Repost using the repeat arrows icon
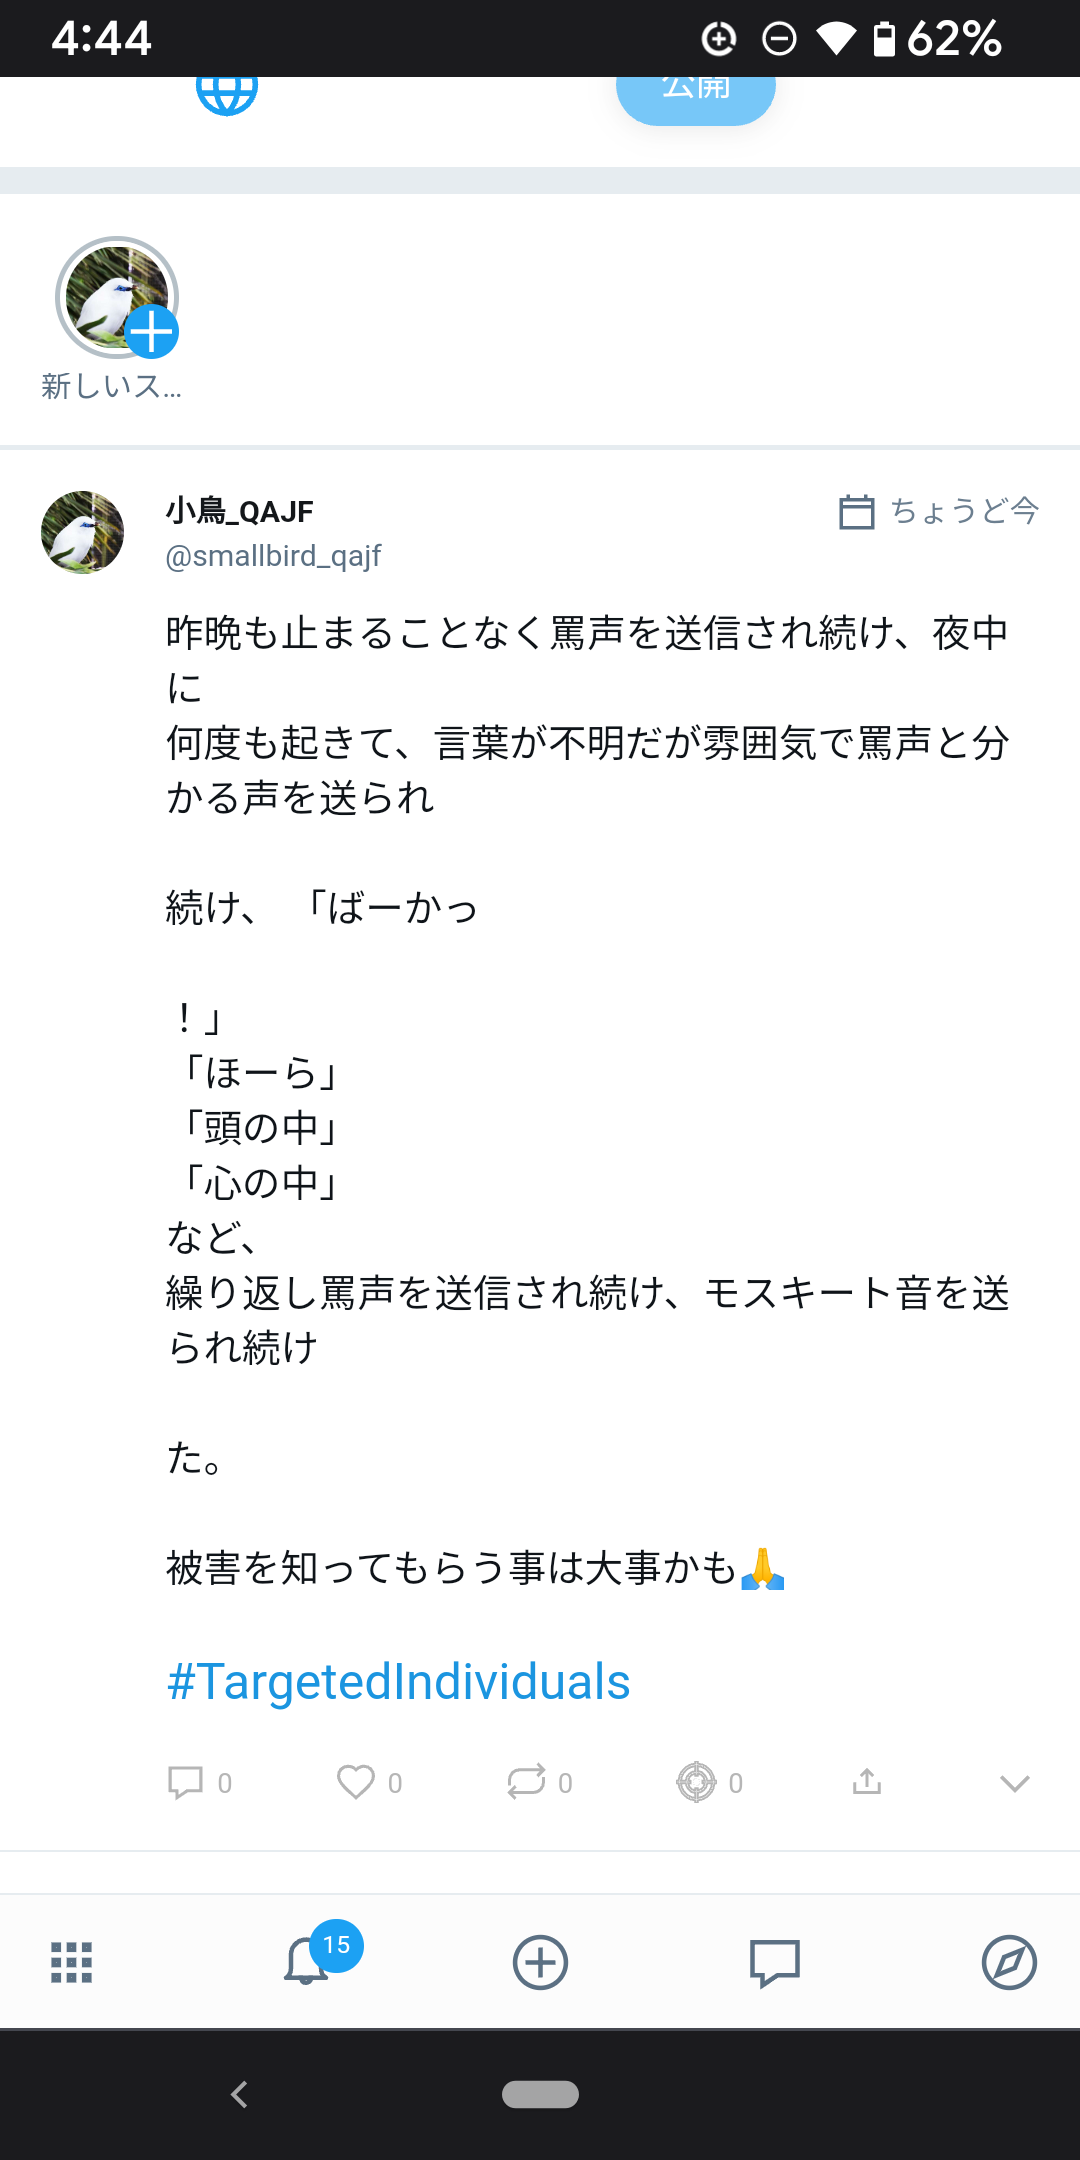The image size is (1080, 2160). 526,1782
